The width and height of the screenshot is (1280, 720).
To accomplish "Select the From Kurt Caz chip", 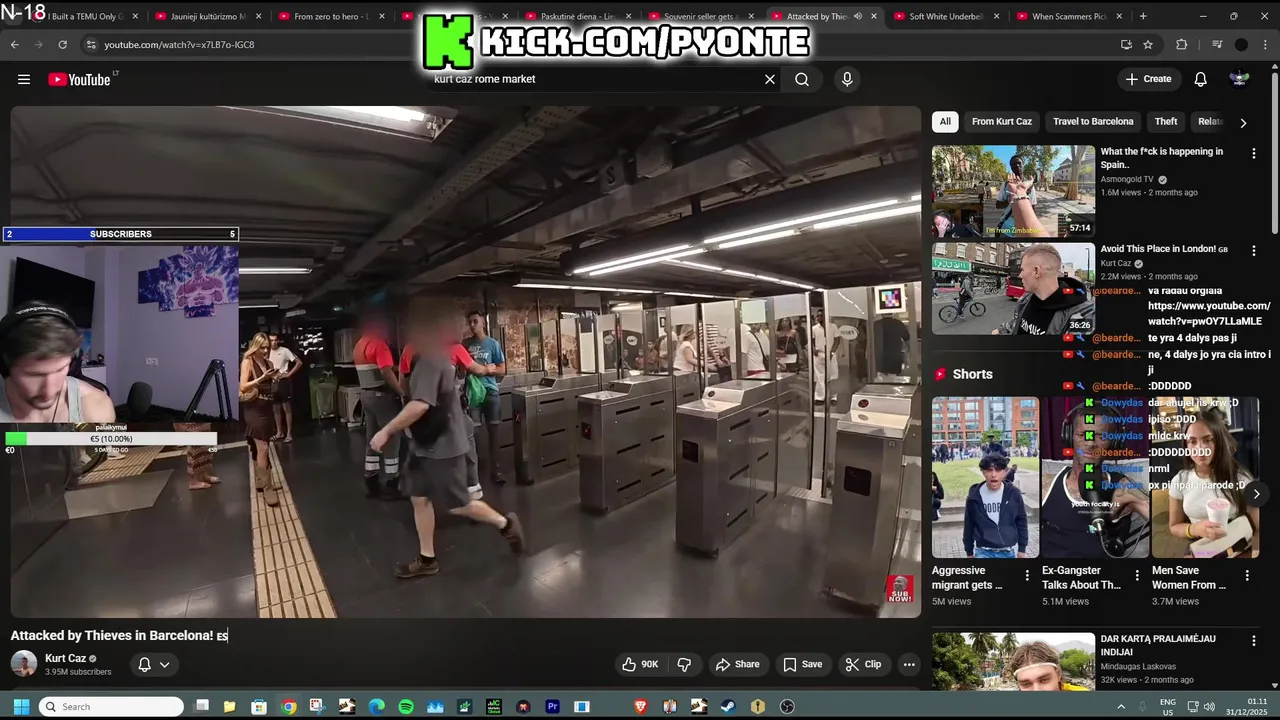I will coord(1002,121).
